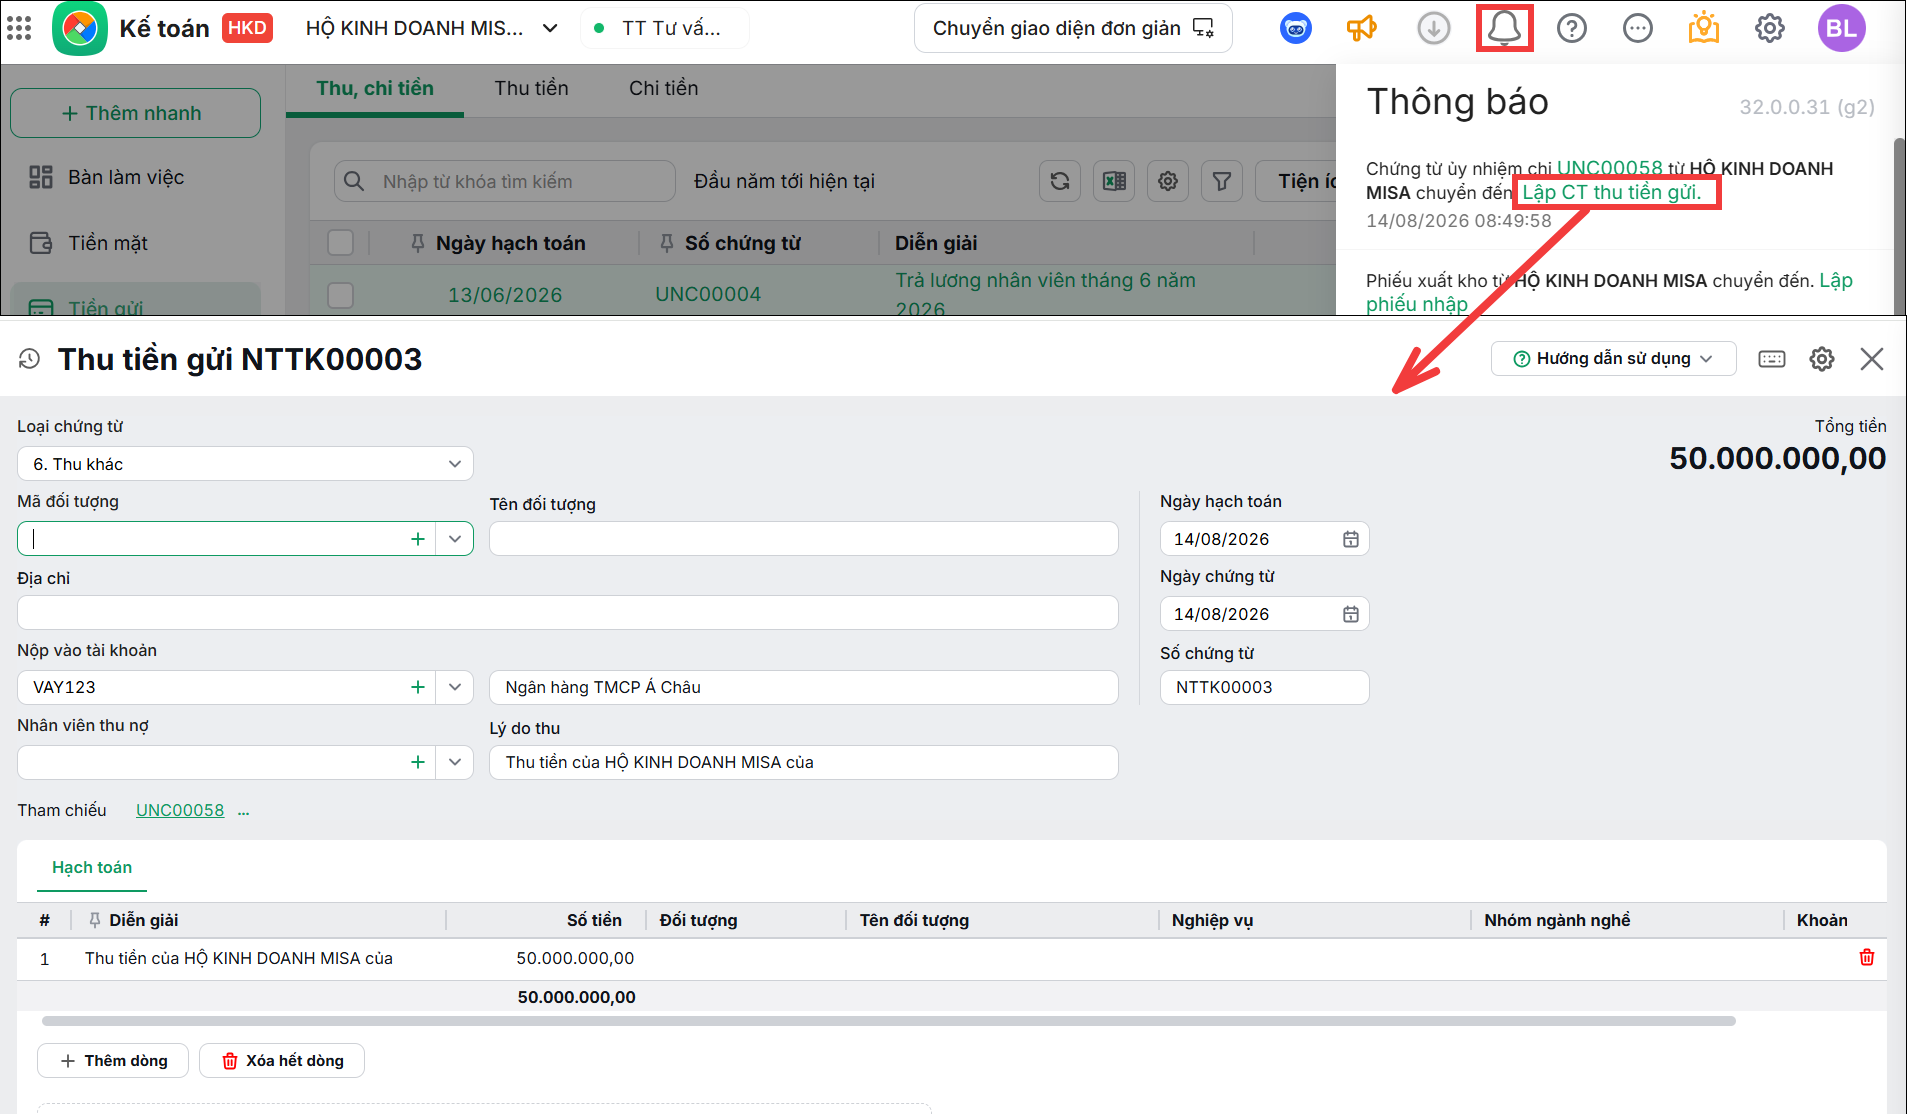Open Hướng dẫn sử dụng dropdown
The width and height of the screenshot is (1911, 1114).
1613,359
